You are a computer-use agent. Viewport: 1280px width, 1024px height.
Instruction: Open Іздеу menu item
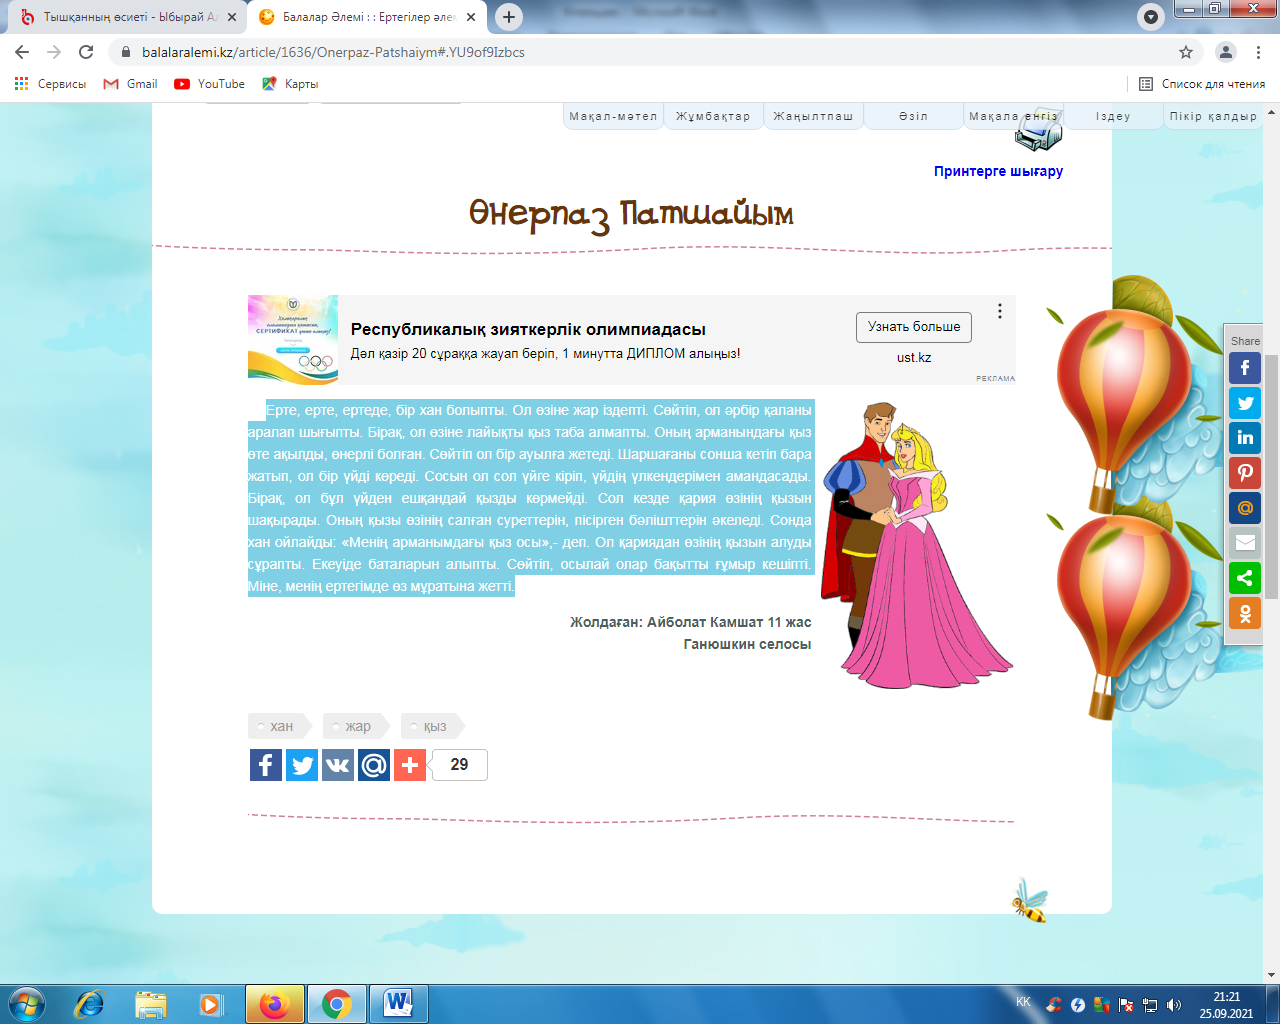click(x=1113, y=116)
